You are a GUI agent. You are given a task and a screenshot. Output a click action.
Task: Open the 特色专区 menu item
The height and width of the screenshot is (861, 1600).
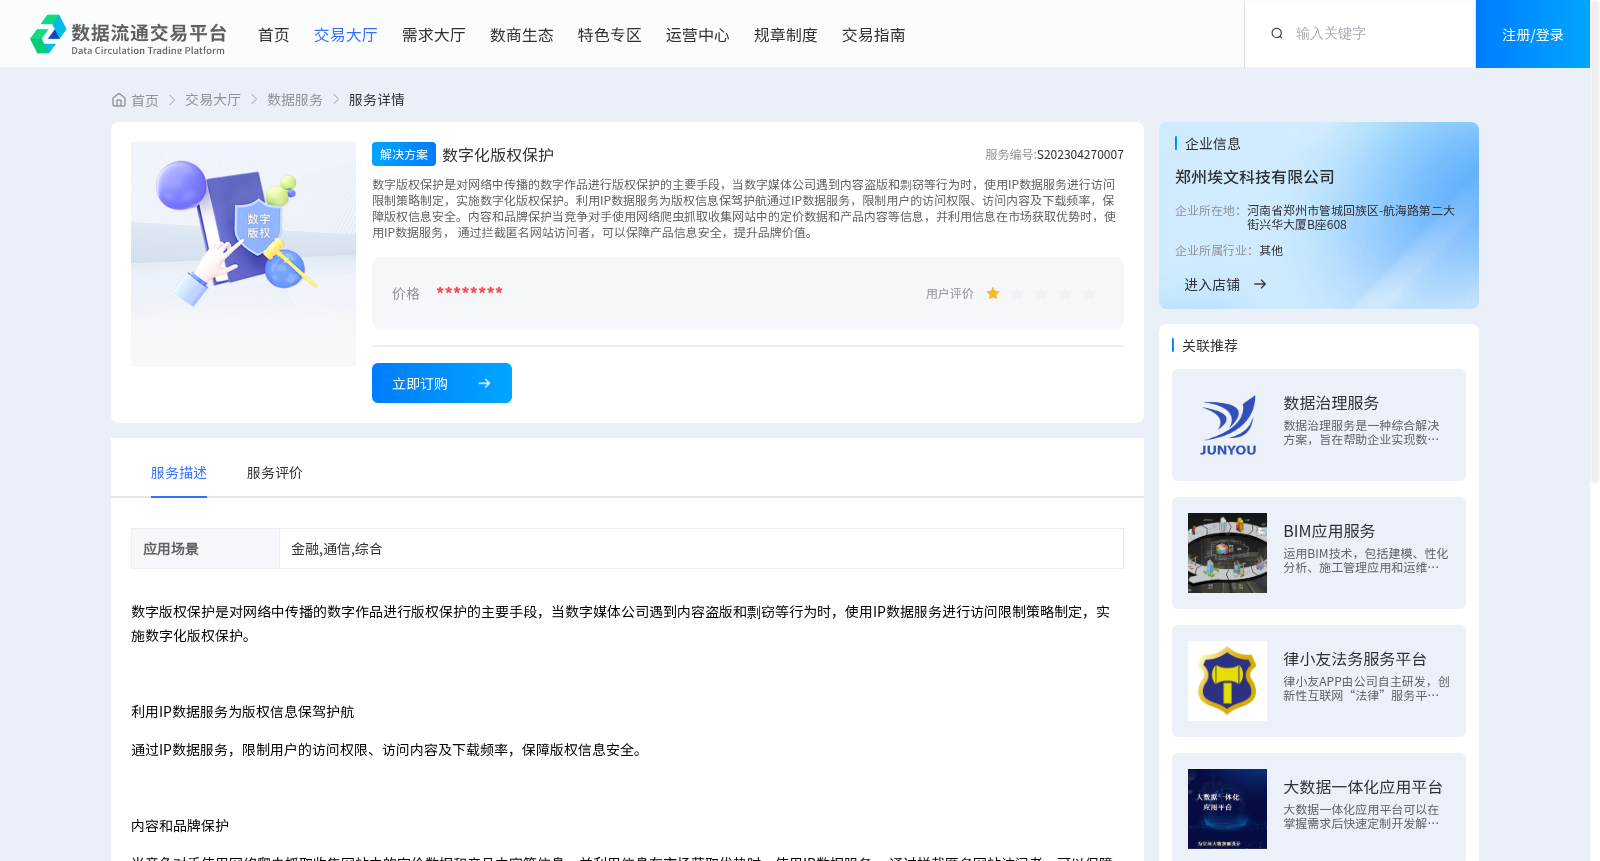pos(609,35)
